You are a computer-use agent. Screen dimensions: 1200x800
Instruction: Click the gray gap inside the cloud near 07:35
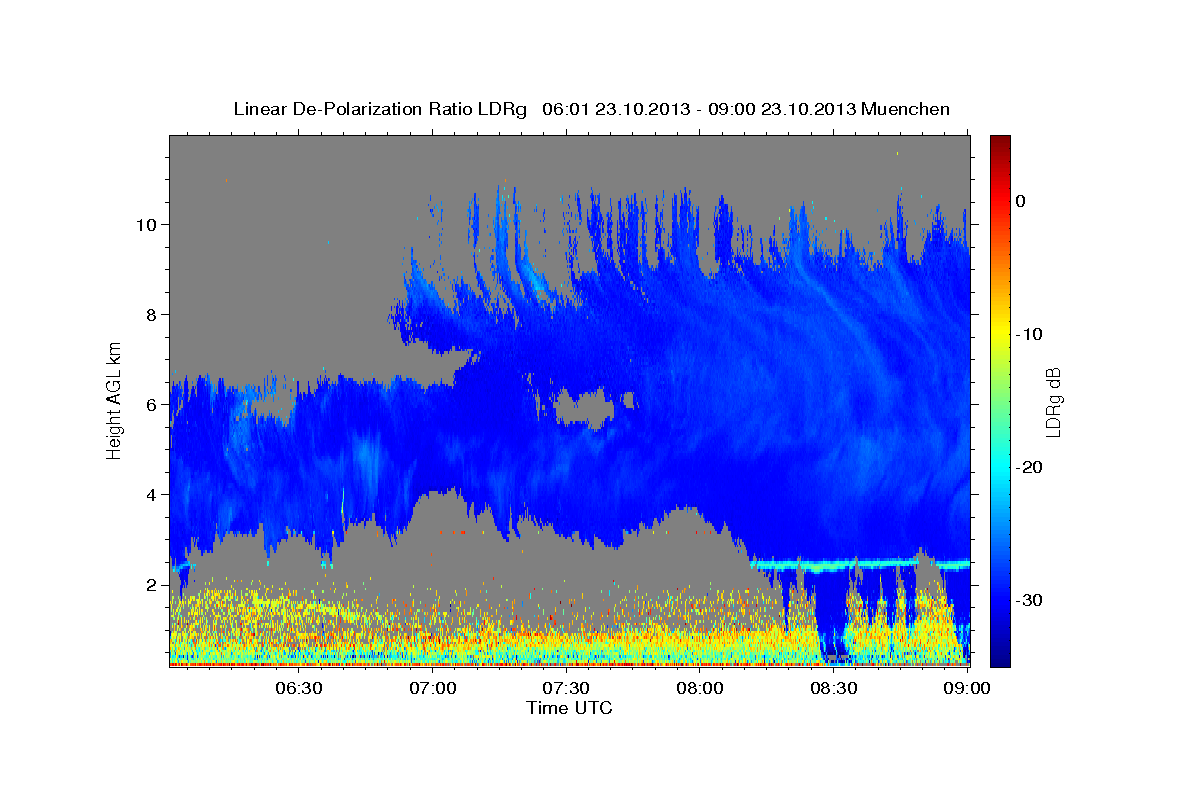click(x=585, y=408)
